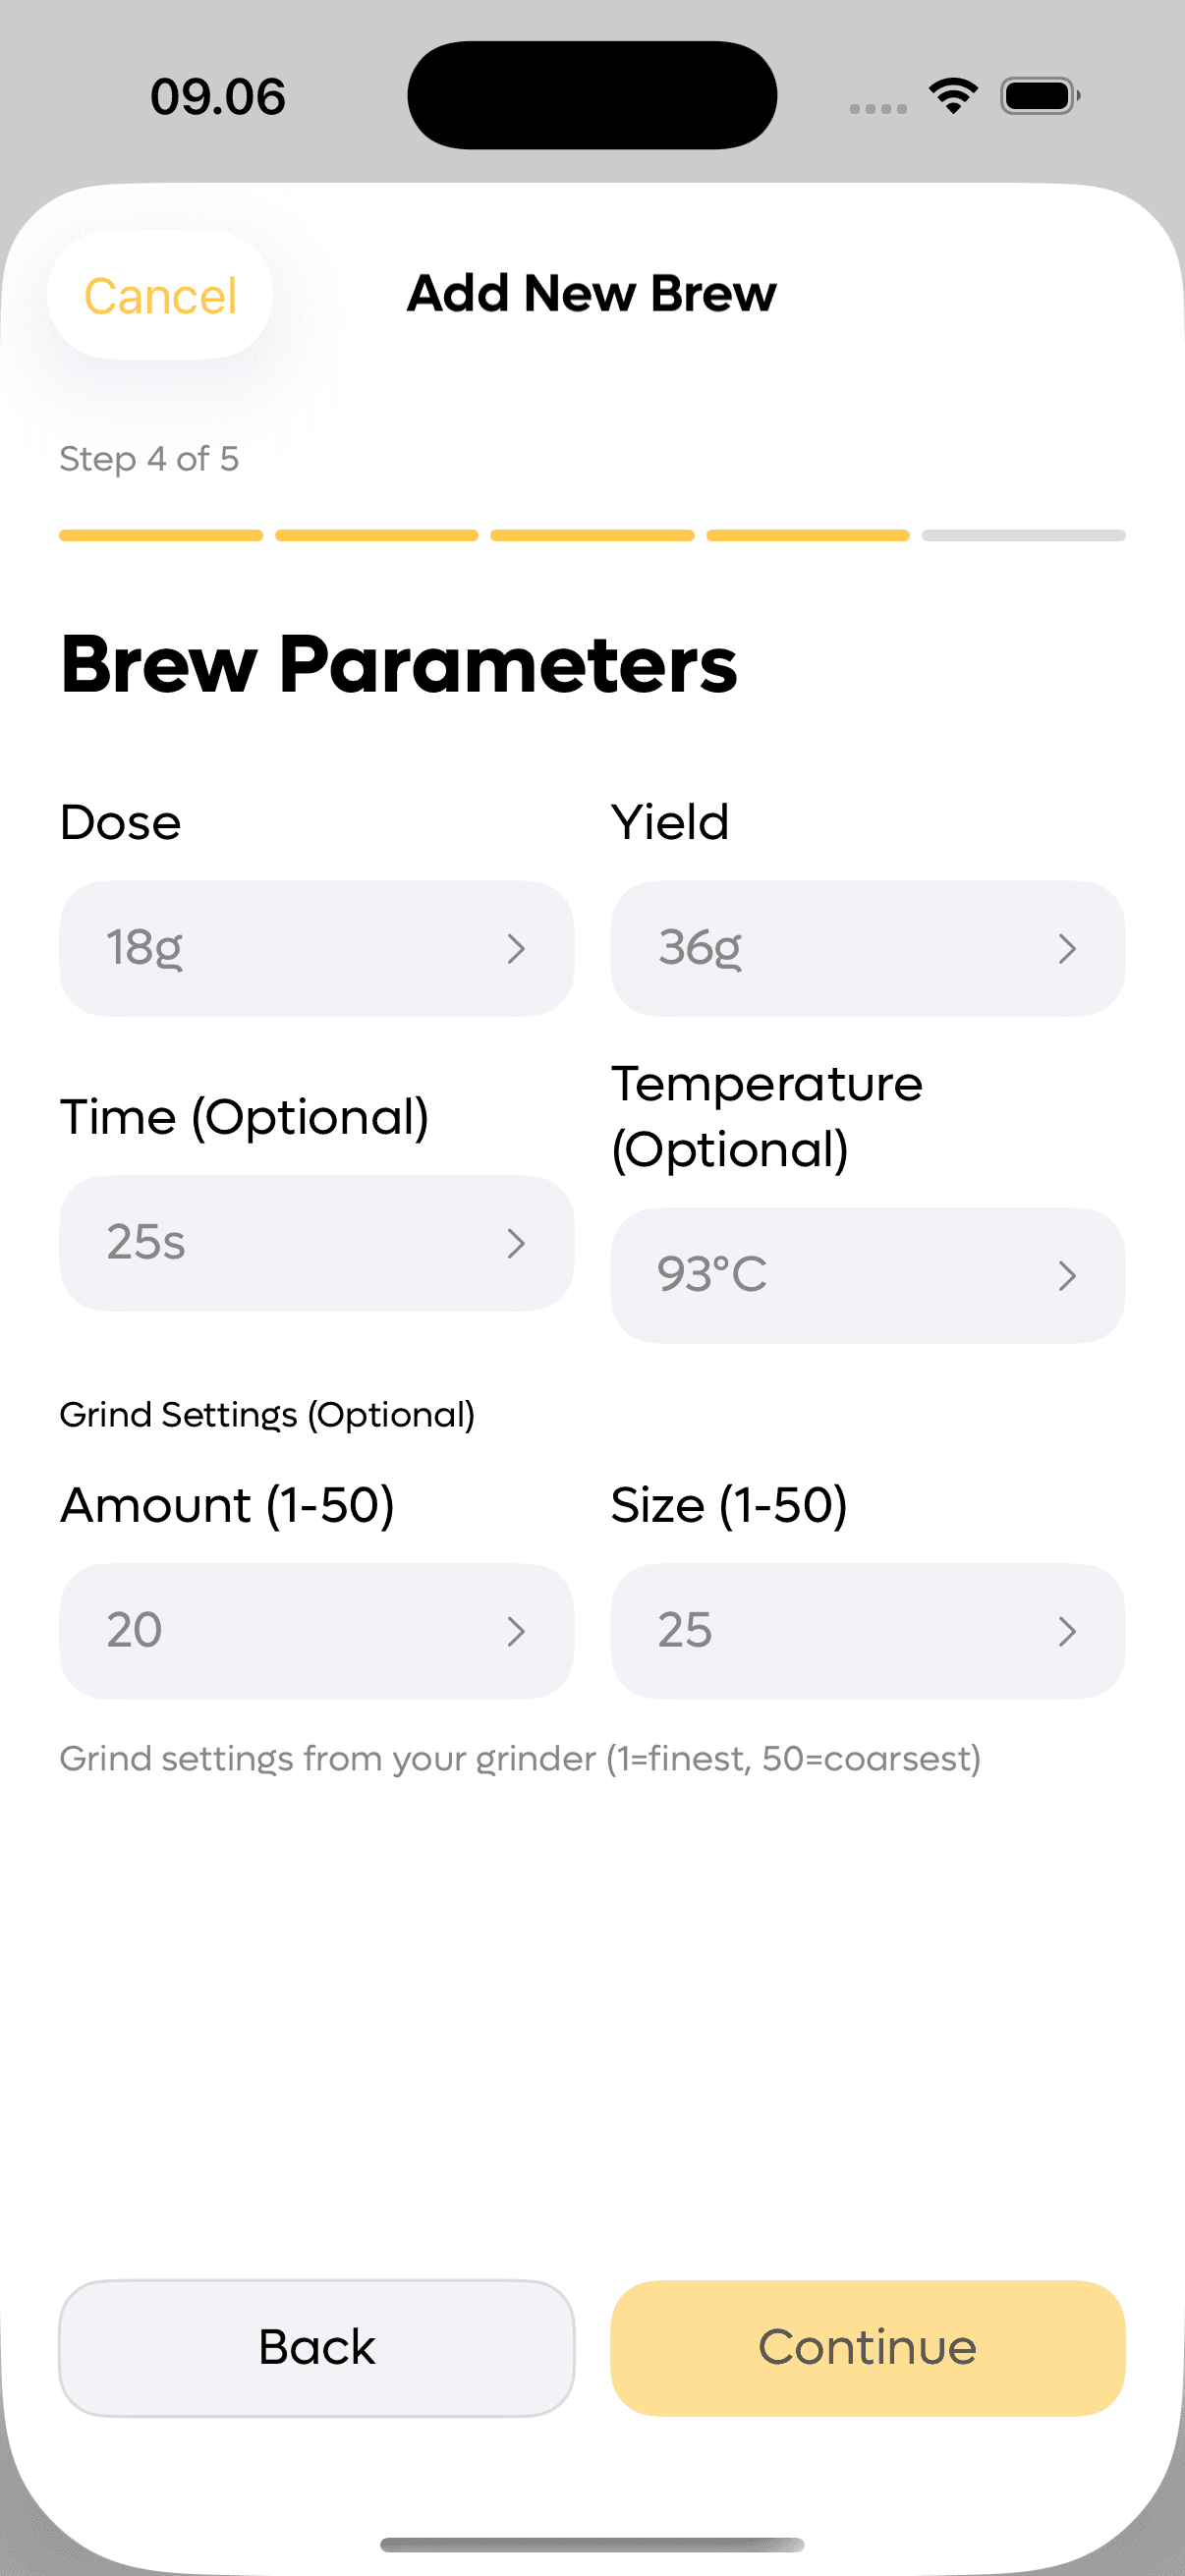Open the Time 25s picker

point(316,1243)
